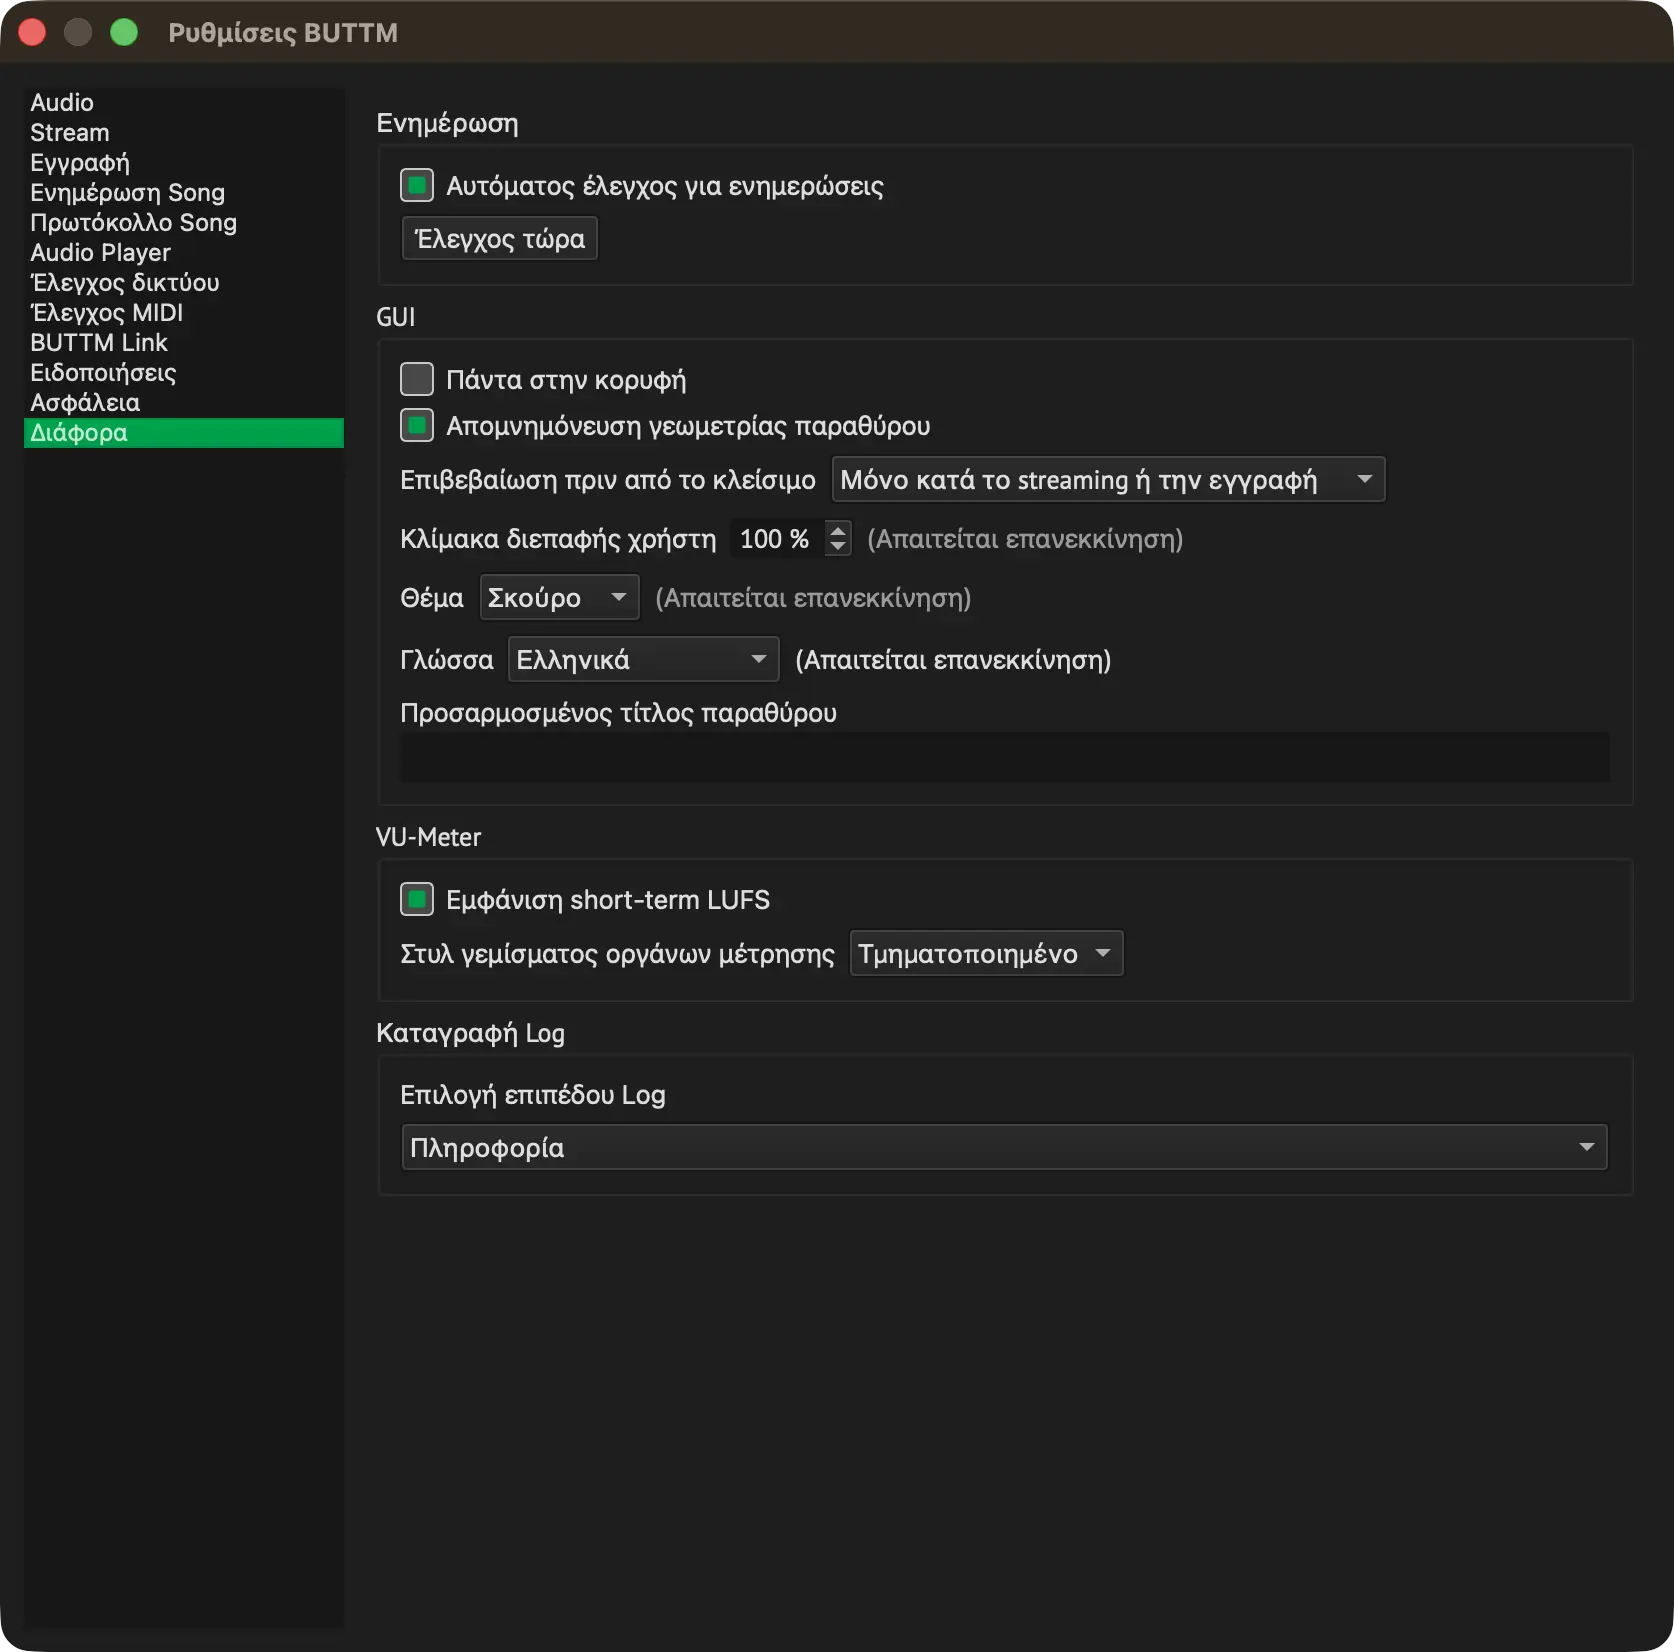Select Πρωτόκολλο Song in sidebar

[184, 223]
